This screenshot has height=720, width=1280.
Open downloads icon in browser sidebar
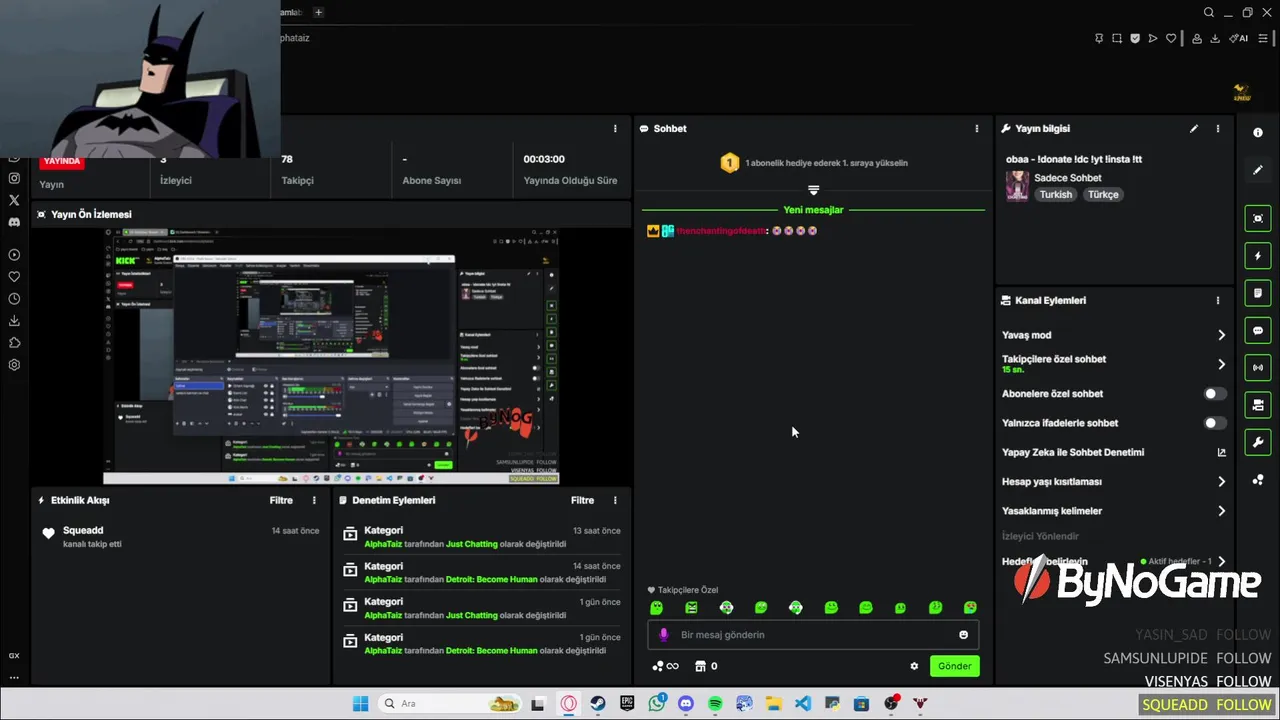point(14,321)
